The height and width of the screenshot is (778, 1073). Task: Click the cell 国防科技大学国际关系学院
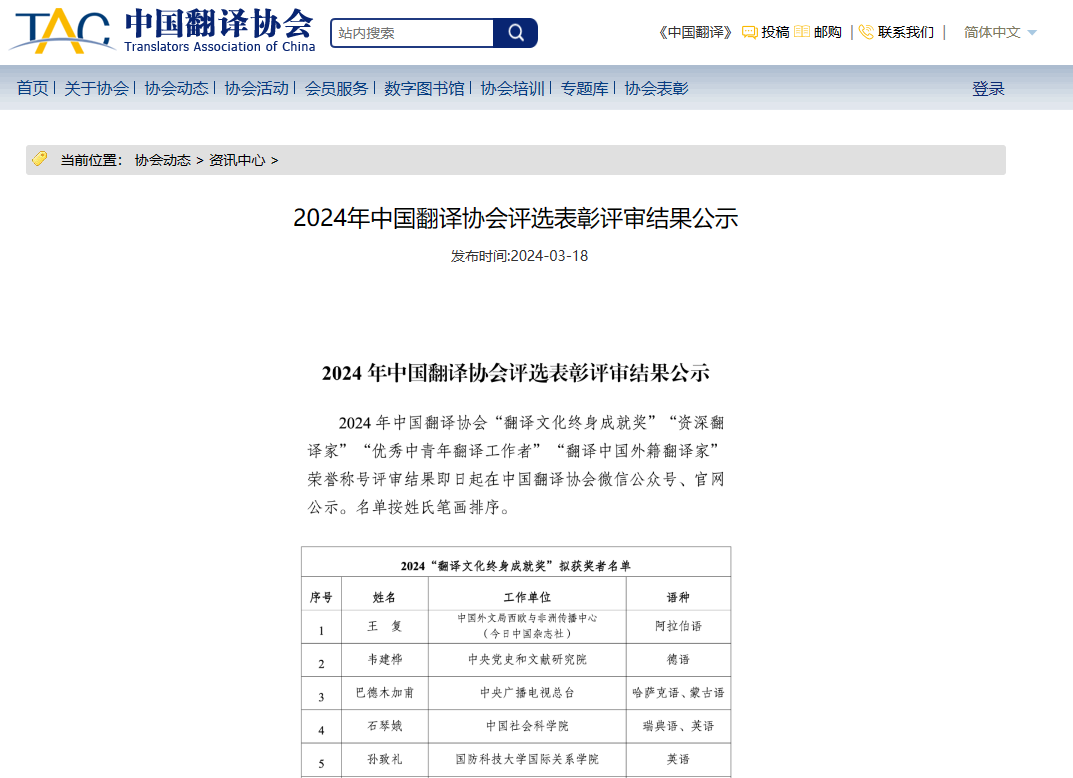527,759
